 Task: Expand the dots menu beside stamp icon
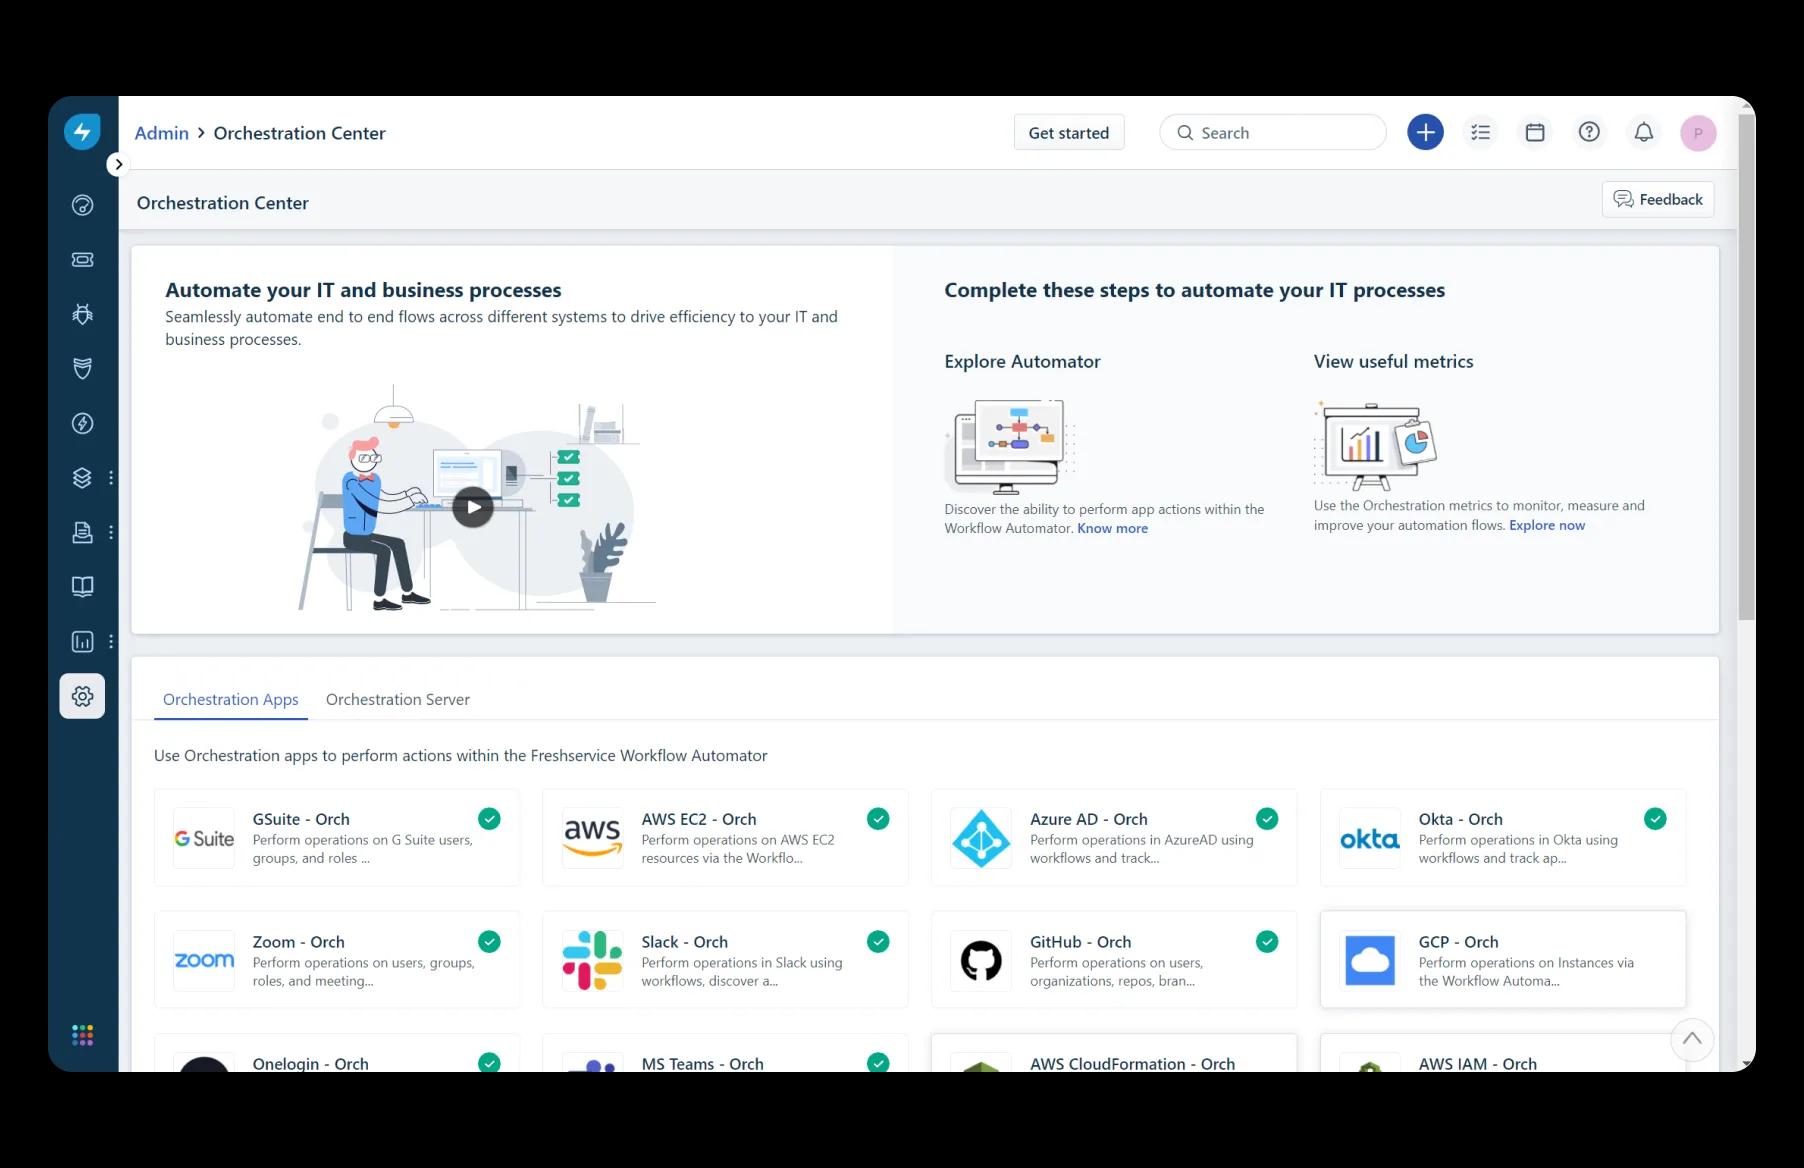[111, 532]
